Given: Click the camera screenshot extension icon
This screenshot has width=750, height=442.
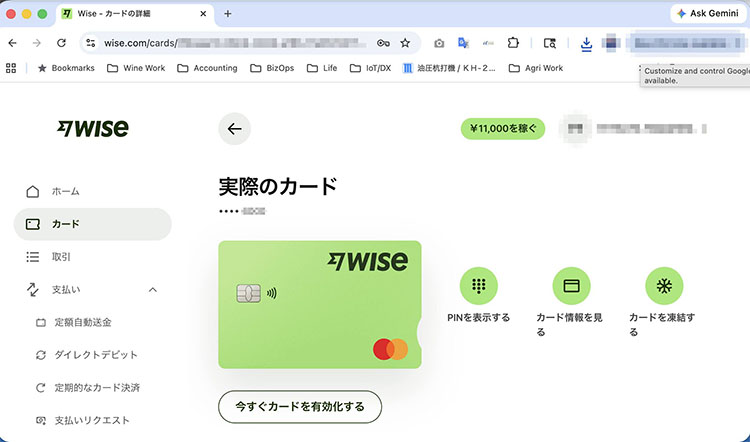Looking at the screenshot, I should (x=439, y=44).
